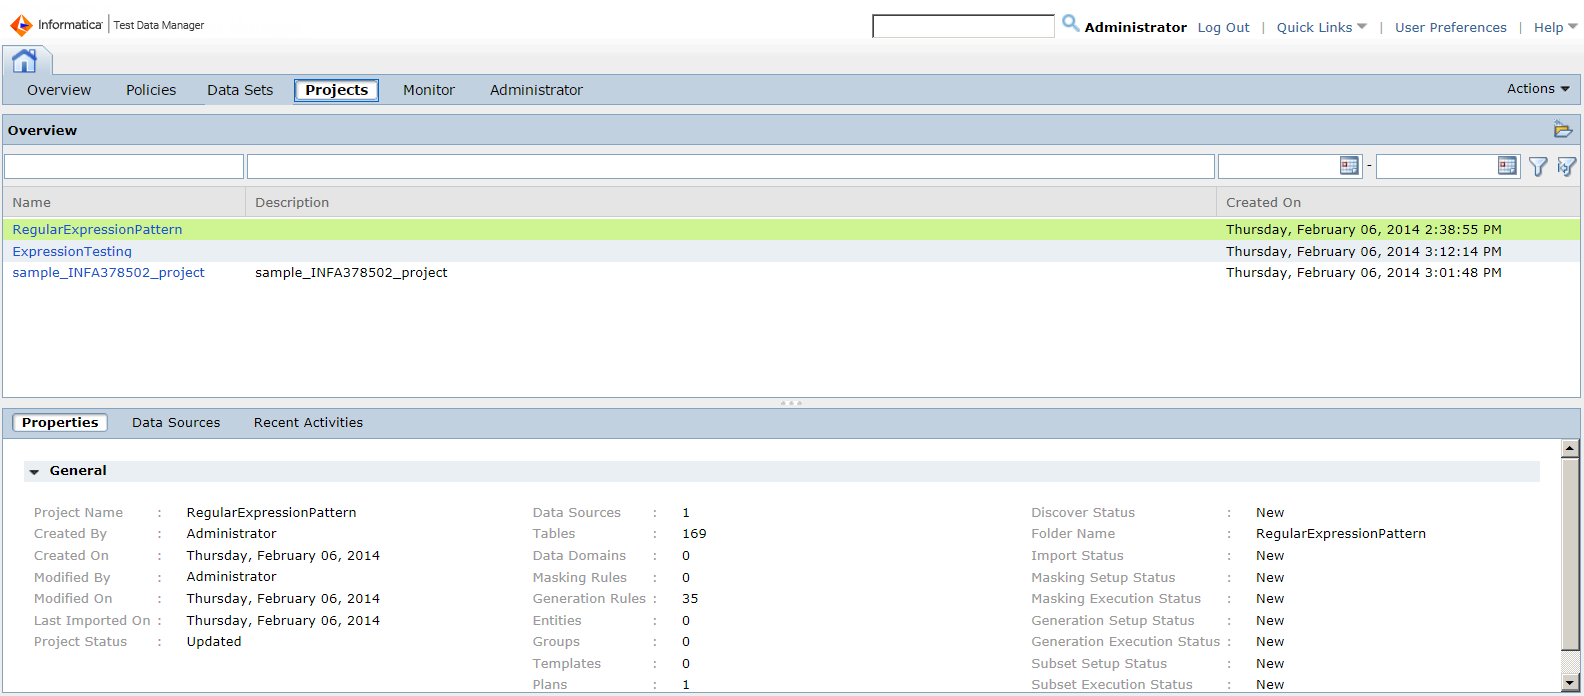Show the Data Sources tab
The height and width of the screenshot is (696, 1584).
coord(176,423)
